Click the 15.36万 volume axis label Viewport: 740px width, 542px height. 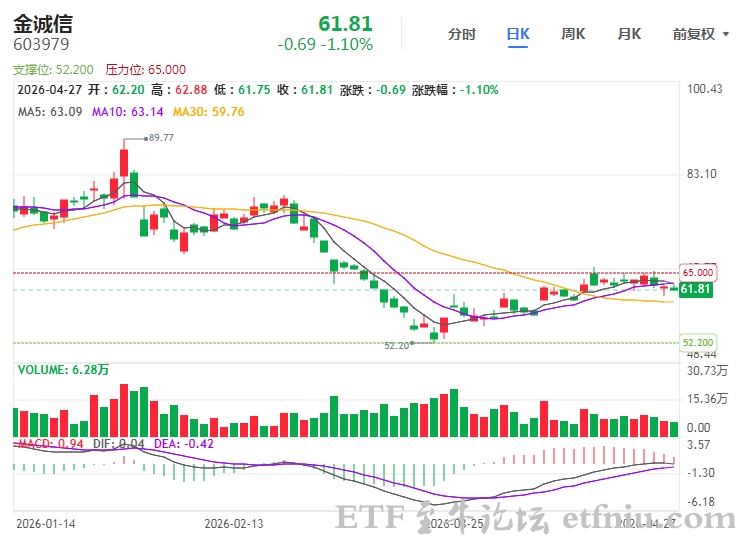tap(707, 399)
